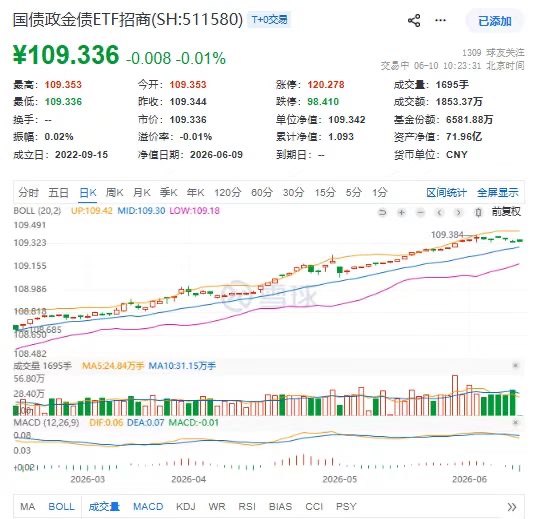This screenshot has height=519, width=537.
Task: Toggle the BOLL main indicator
Action: [x=61, y=506]
